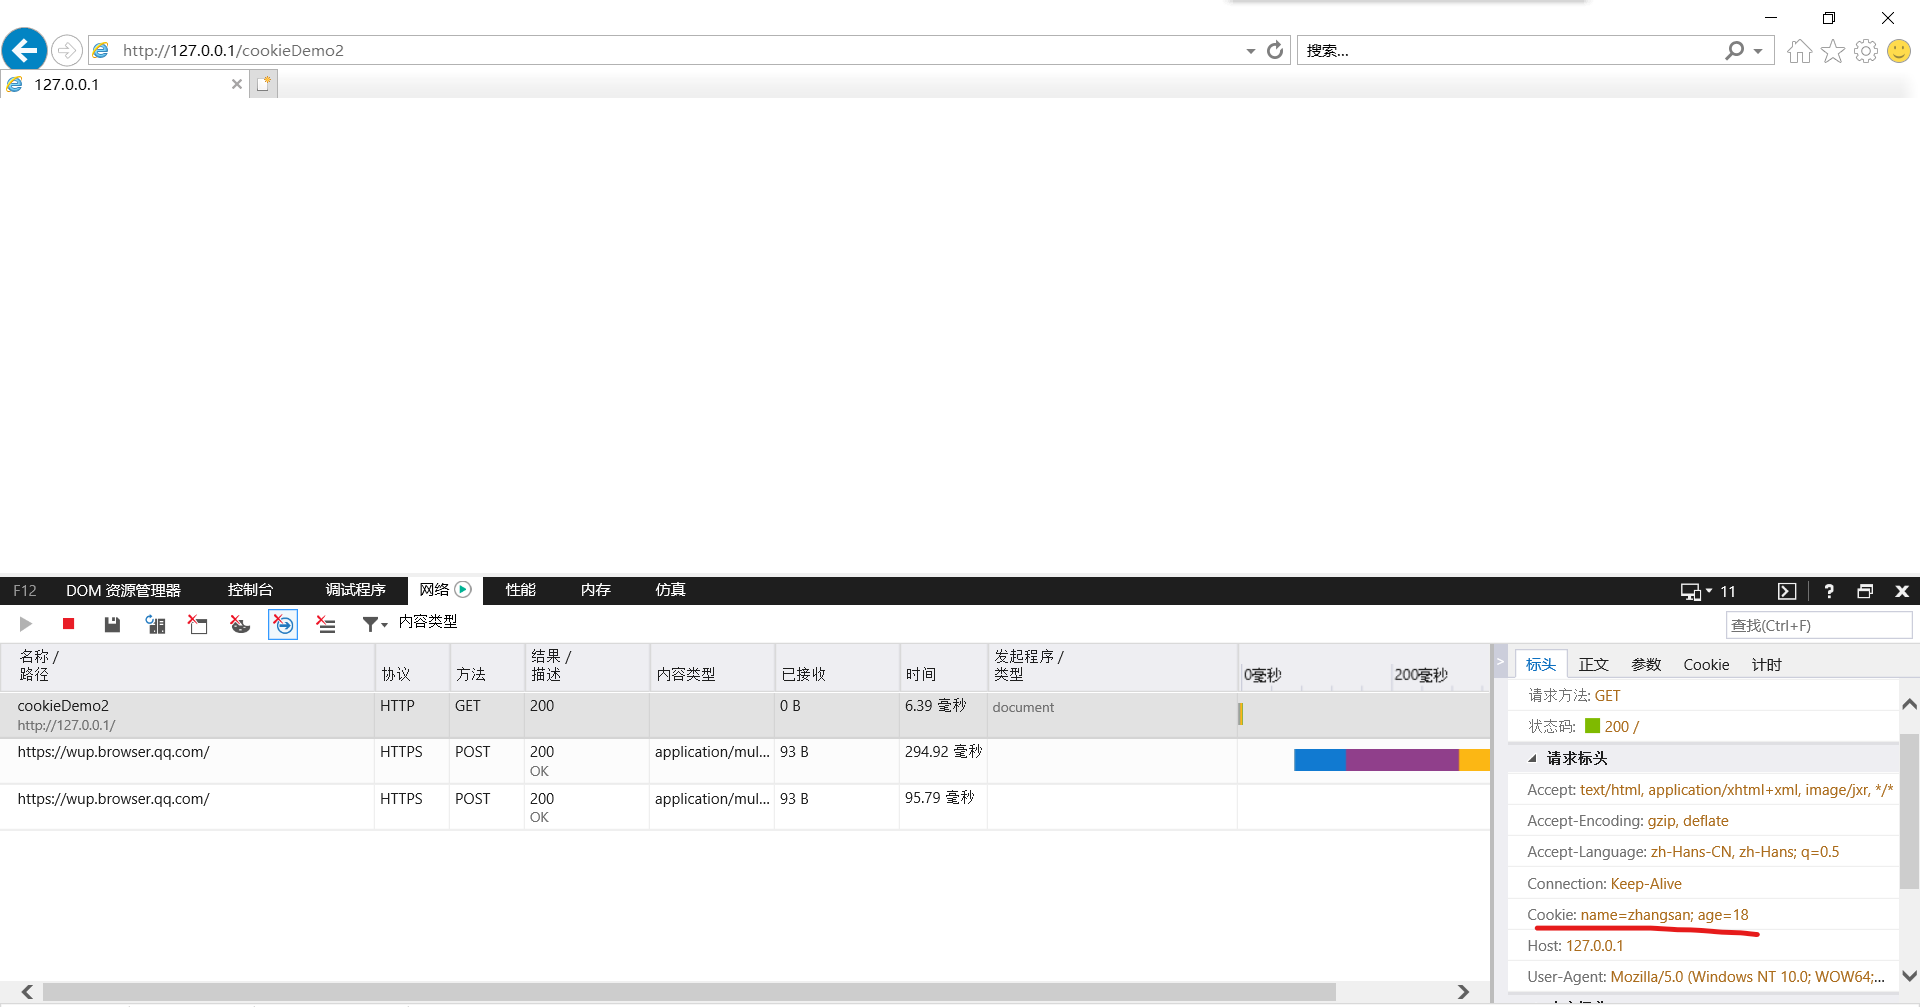The image size is (1920, 1007).
Task: Open Favorites star icon
Action: 1833,51
